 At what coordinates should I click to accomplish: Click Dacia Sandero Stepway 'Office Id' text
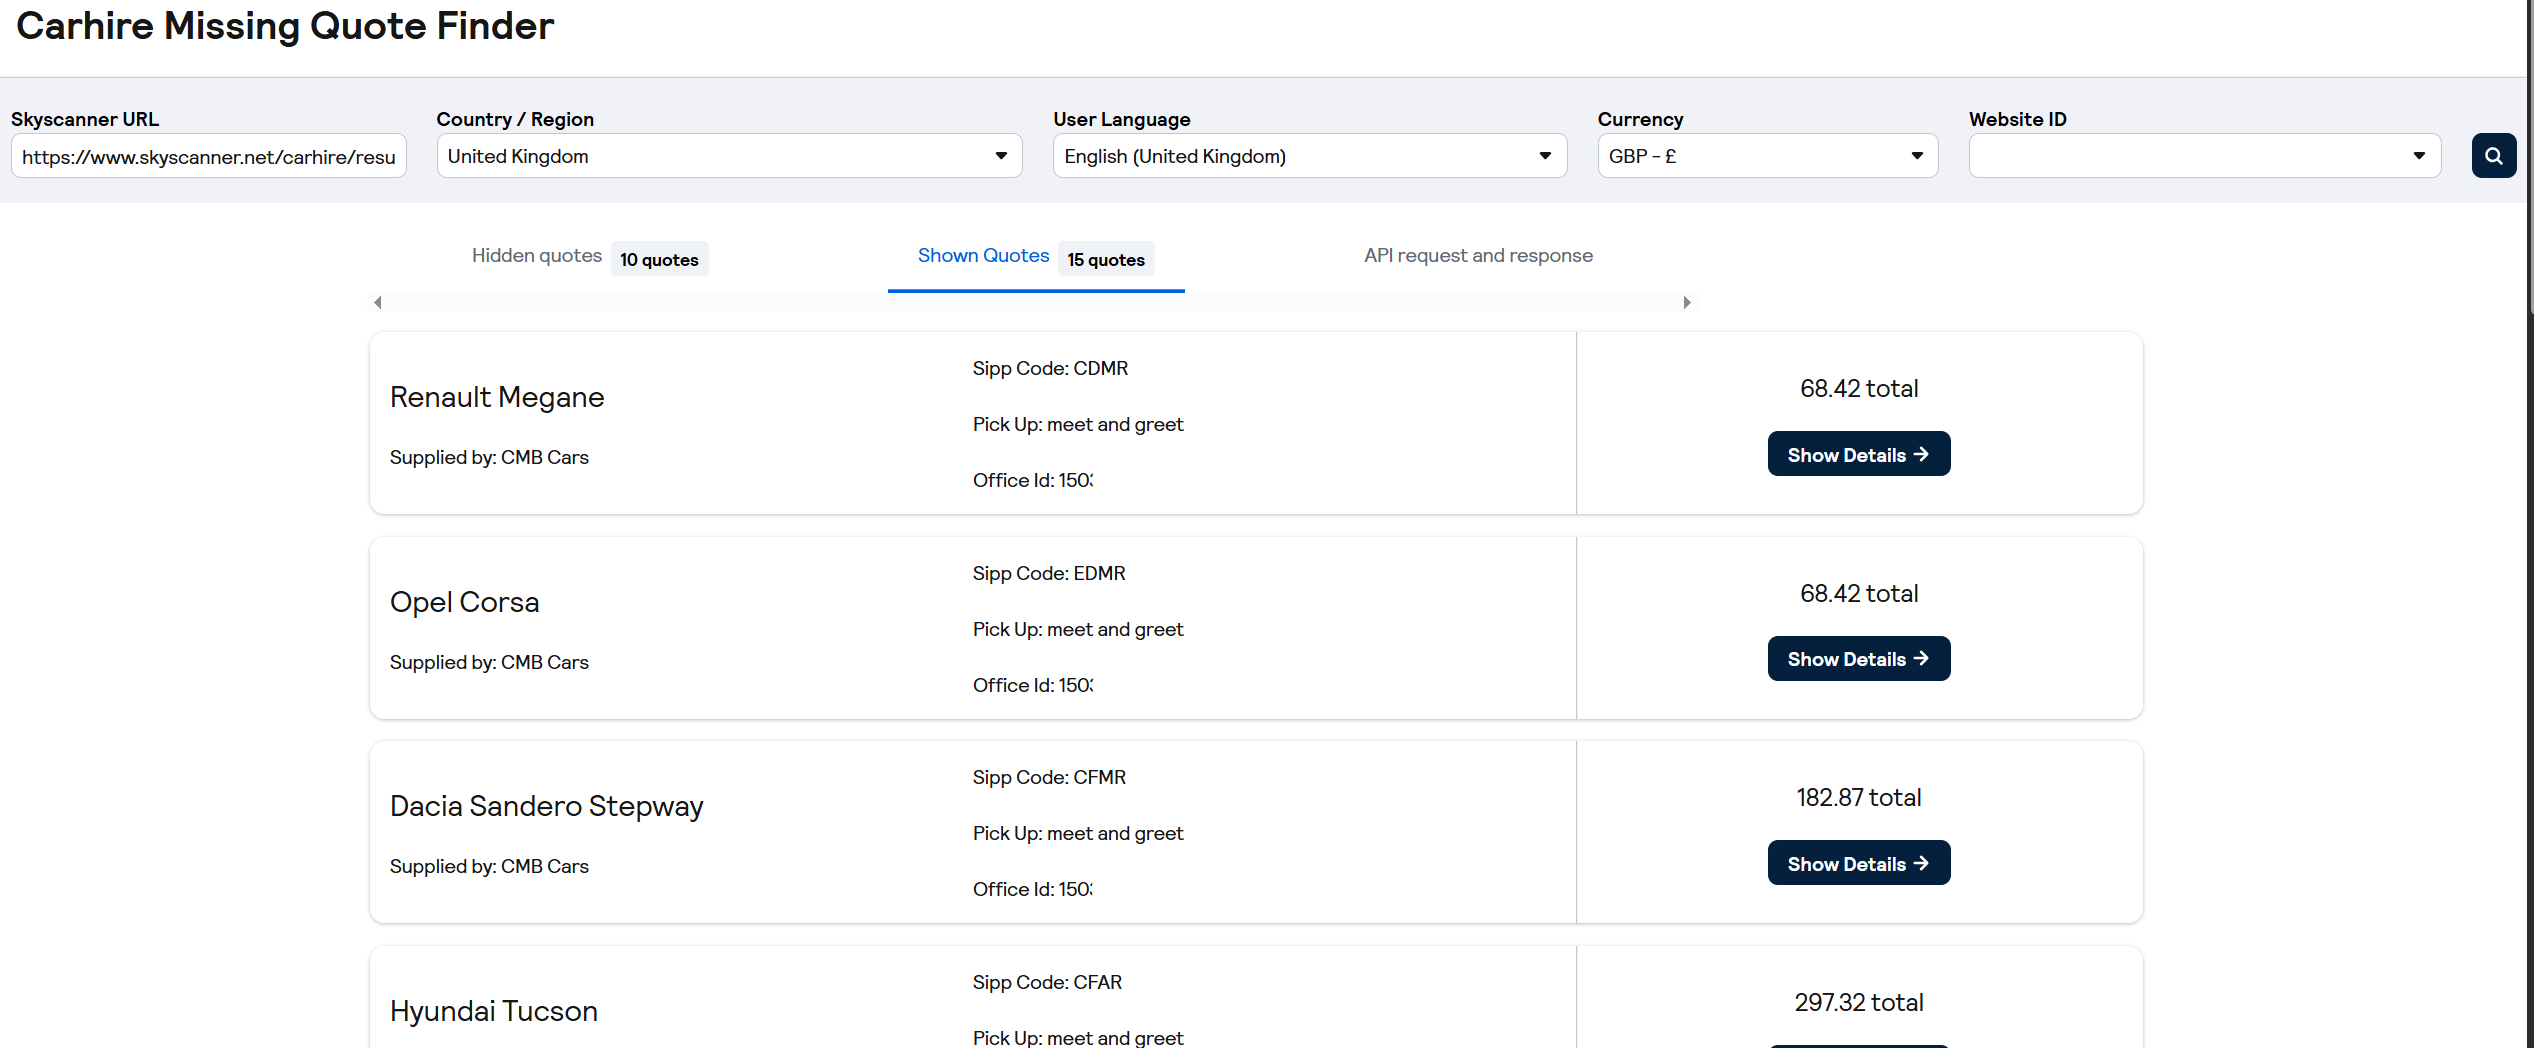[1032, 890]
